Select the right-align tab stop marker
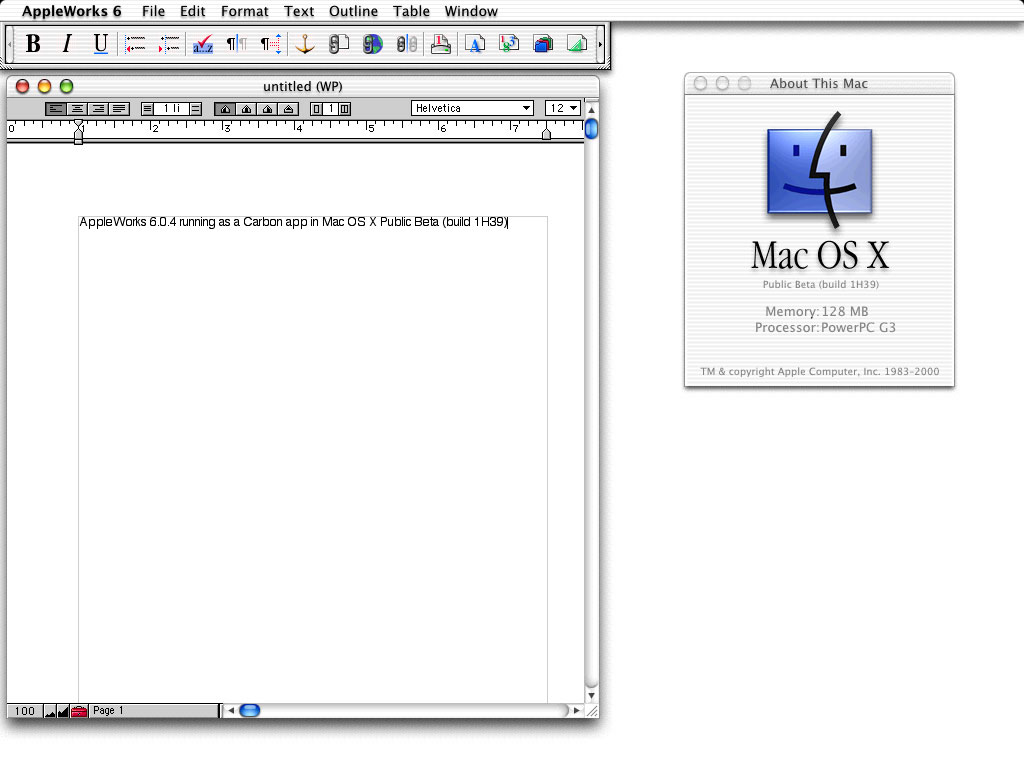1024x768 pixels. pos(267,109)
